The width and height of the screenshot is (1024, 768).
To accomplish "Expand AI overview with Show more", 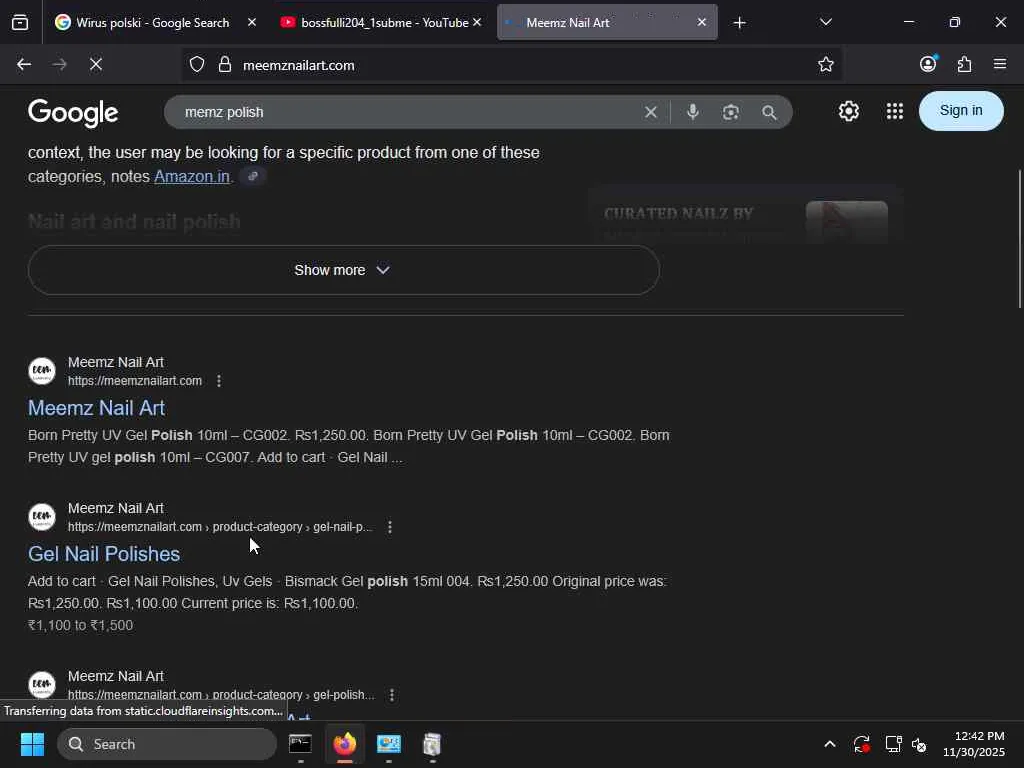I will point(344,270).
